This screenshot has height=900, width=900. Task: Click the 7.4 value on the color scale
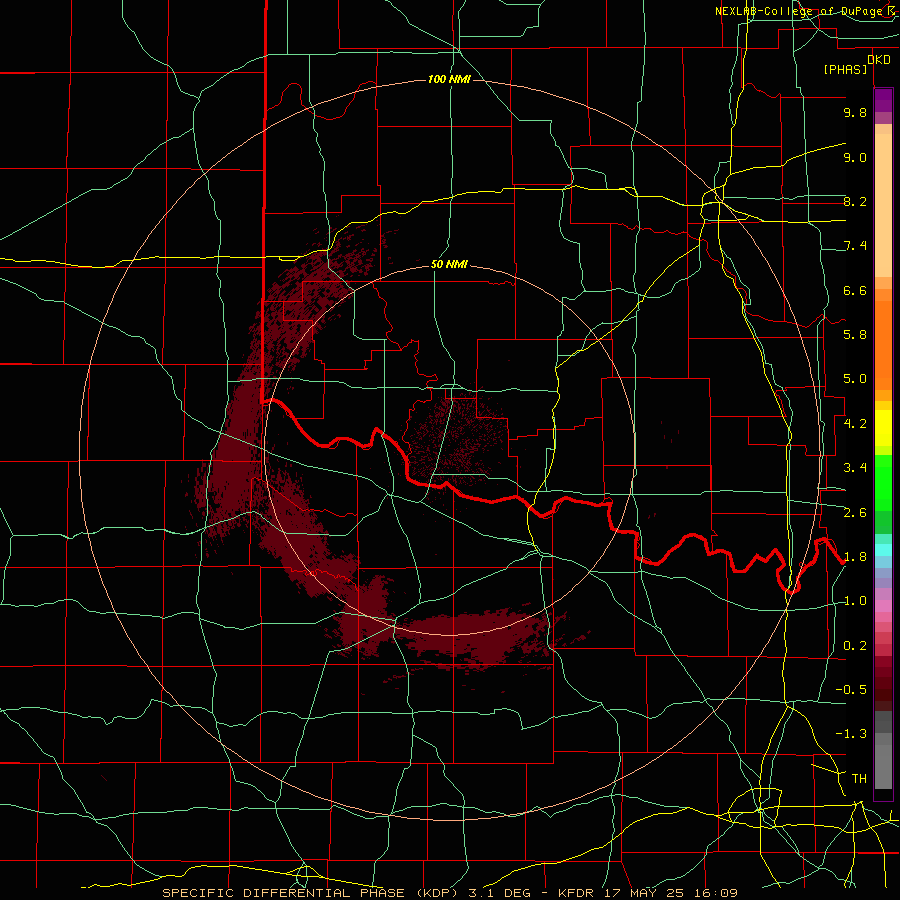point(855,246)
